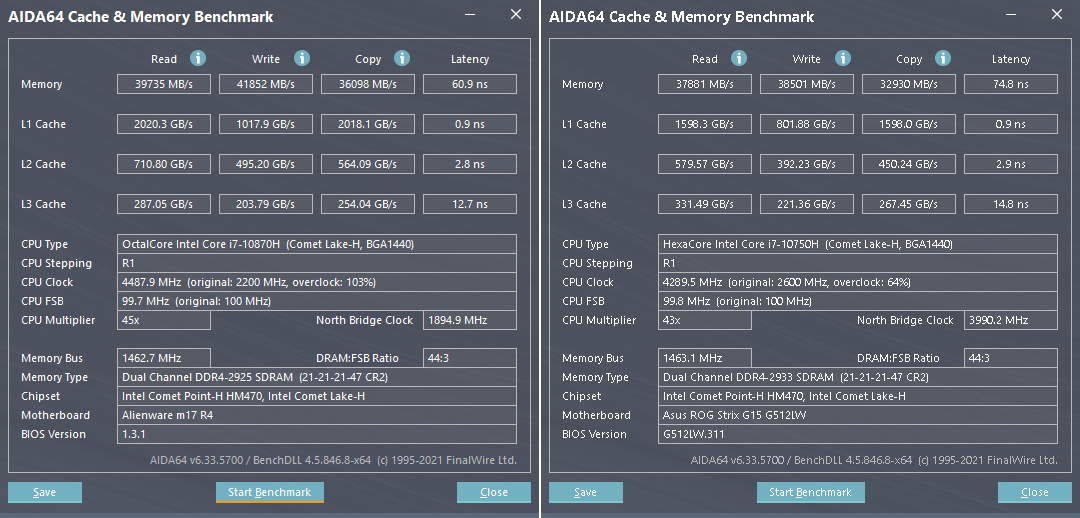Select L3 Cache Latency value 14.8 ns
The image size is (1080, 518).
pyautogui.click(x=1010, y=204)
